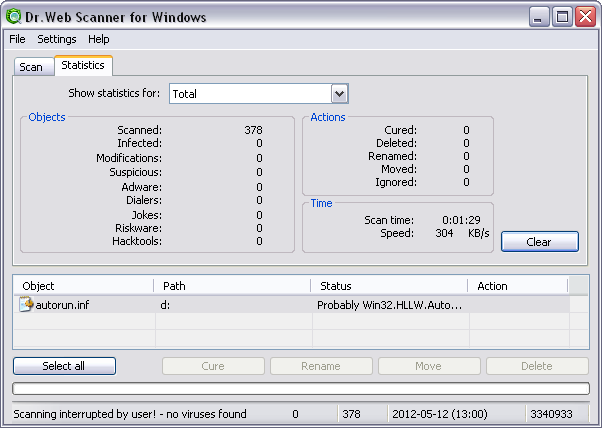Click the 'Riskware:' label
This screenshot has height=428, width=602.
pos(139,228)
